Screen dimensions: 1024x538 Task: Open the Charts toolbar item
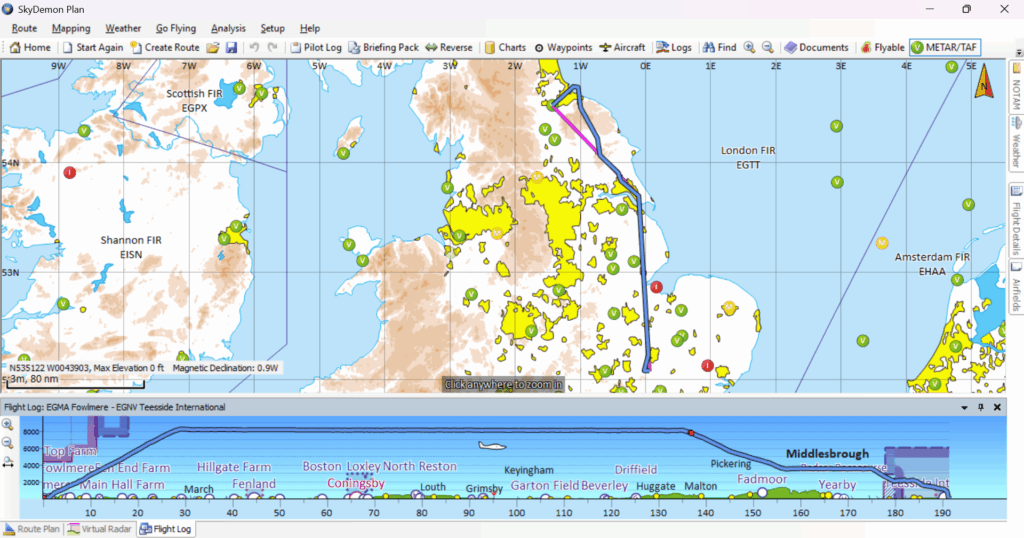[505, 47]
